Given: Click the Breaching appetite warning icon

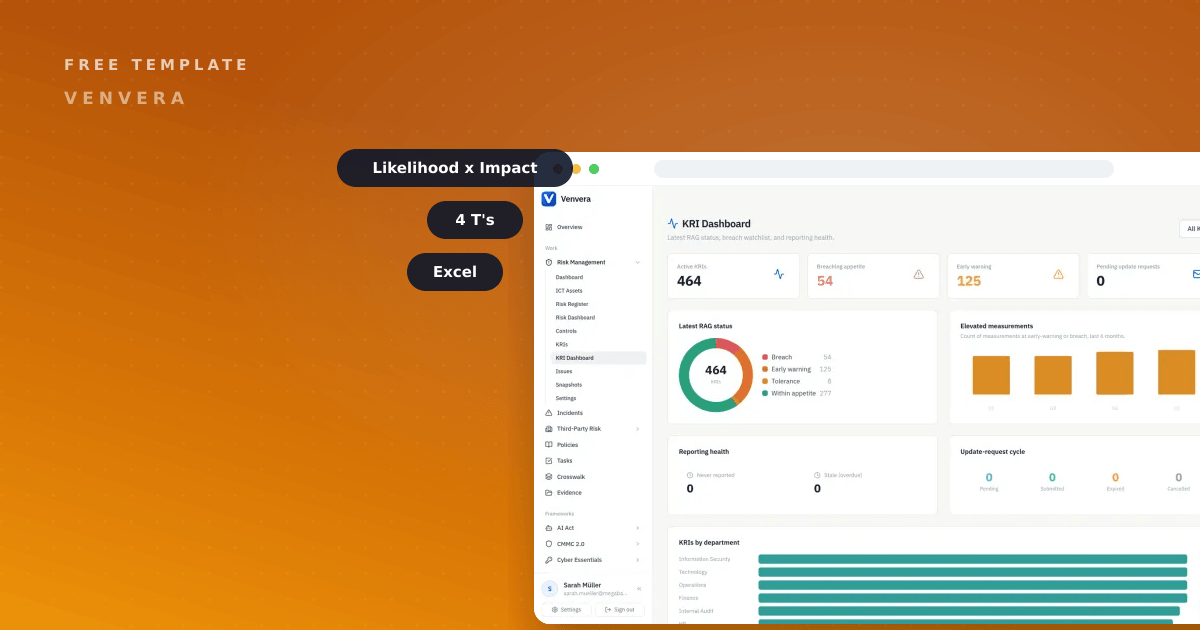Looking at the screenshot, I should click(x=918, y=274).
